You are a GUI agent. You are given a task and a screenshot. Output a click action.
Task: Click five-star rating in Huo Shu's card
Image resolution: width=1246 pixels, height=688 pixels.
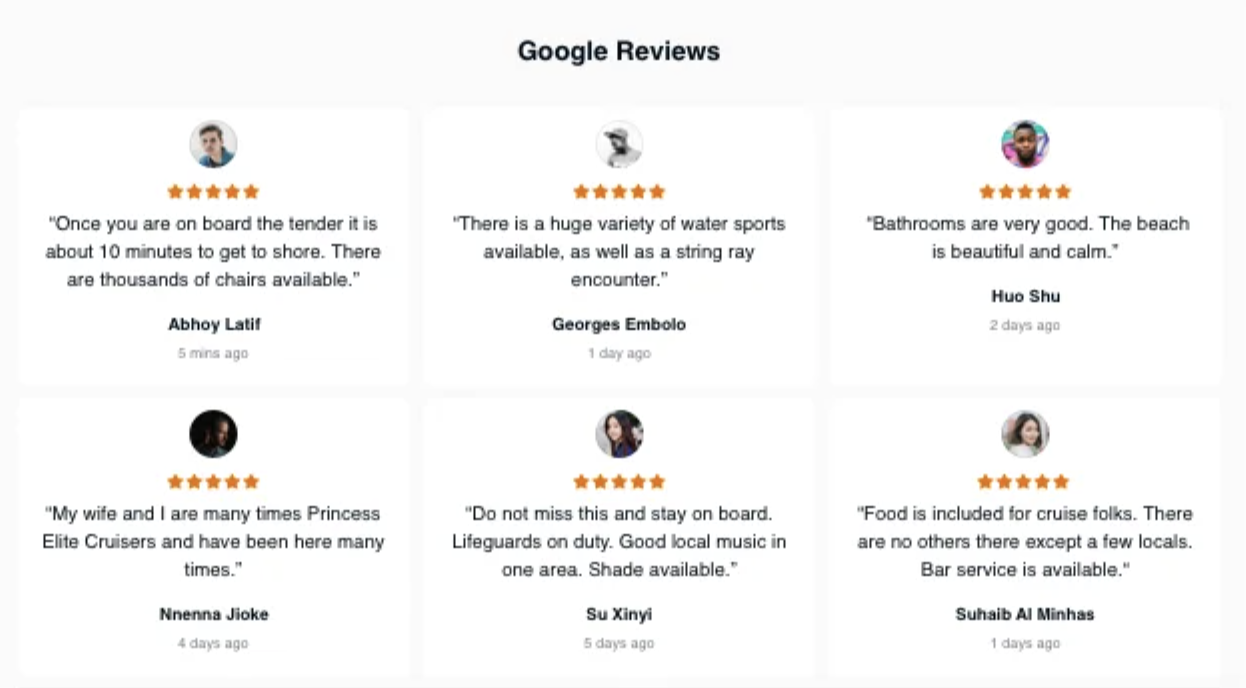(x=1025, y=191)
